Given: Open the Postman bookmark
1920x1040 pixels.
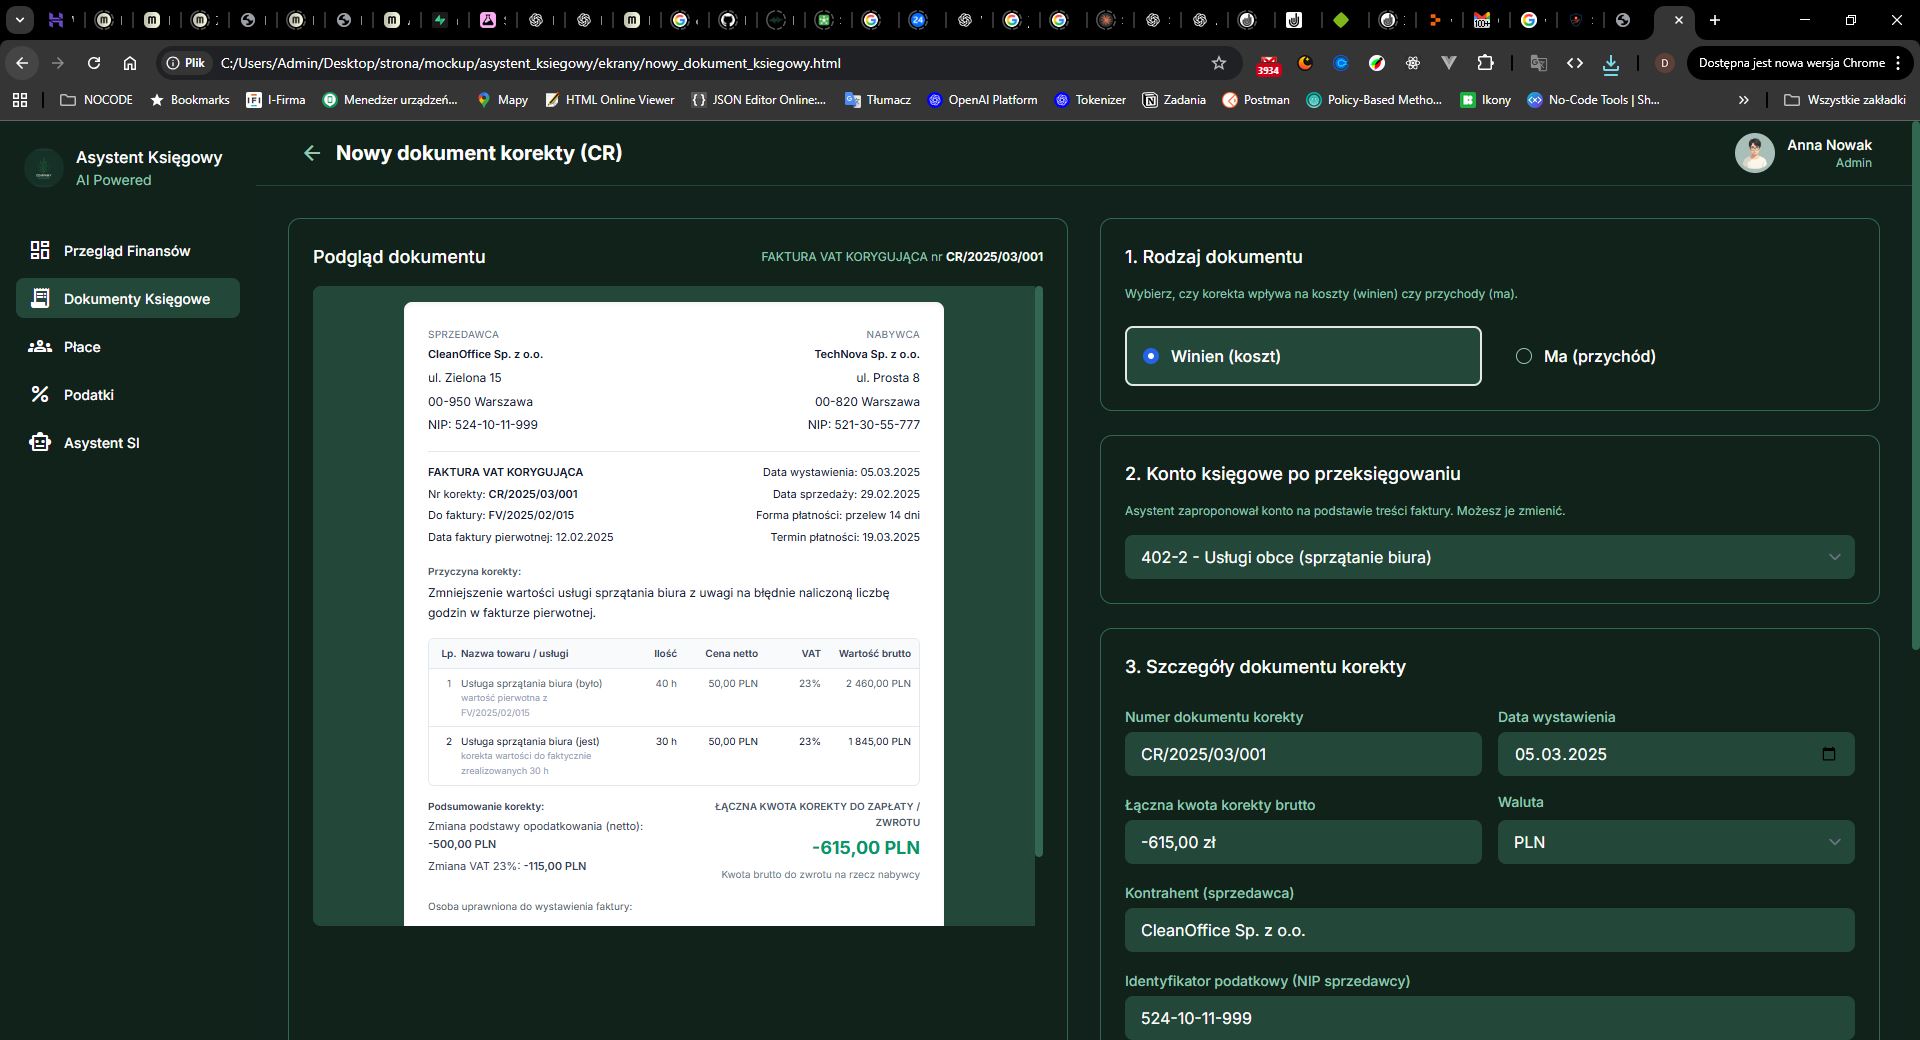Looking at the screenshot, I should [x=1256, y=100].
